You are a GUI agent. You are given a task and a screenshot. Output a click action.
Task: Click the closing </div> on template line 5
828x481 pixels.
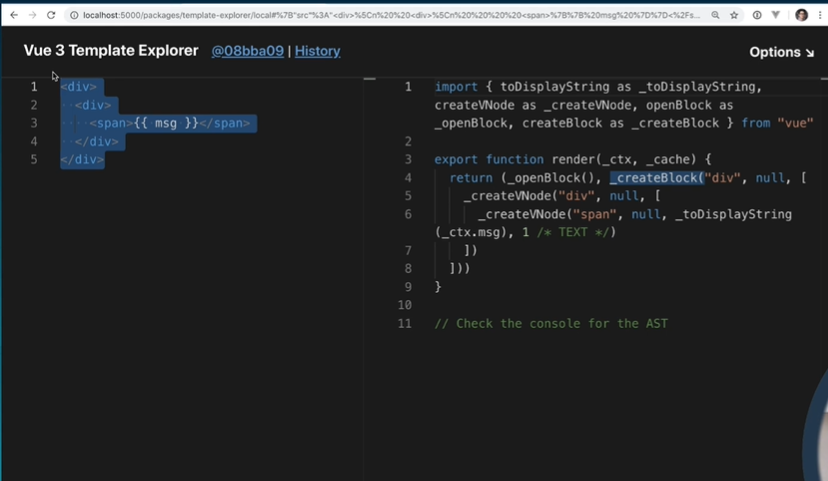(x=82, y=159)
